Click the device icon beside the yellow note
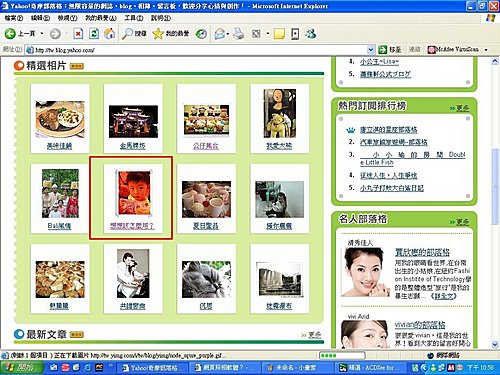The width and height of the screenshot is (500, 375). 295,33
